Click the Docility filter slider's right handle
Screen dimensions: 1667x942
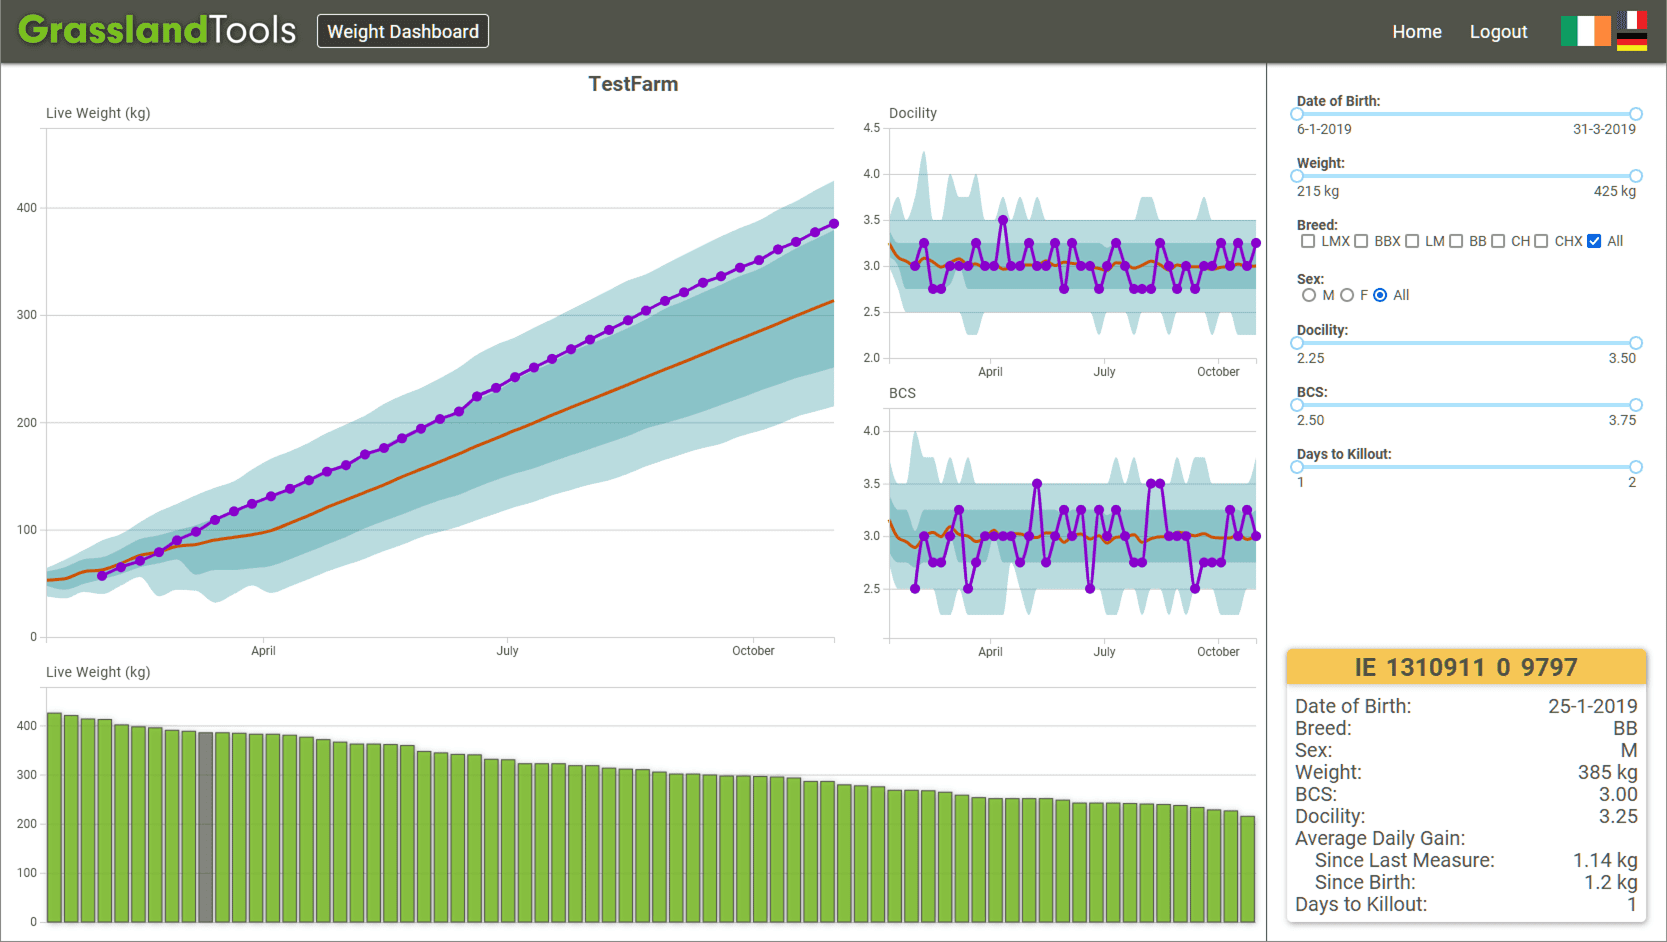click(x=1636, y=343)
